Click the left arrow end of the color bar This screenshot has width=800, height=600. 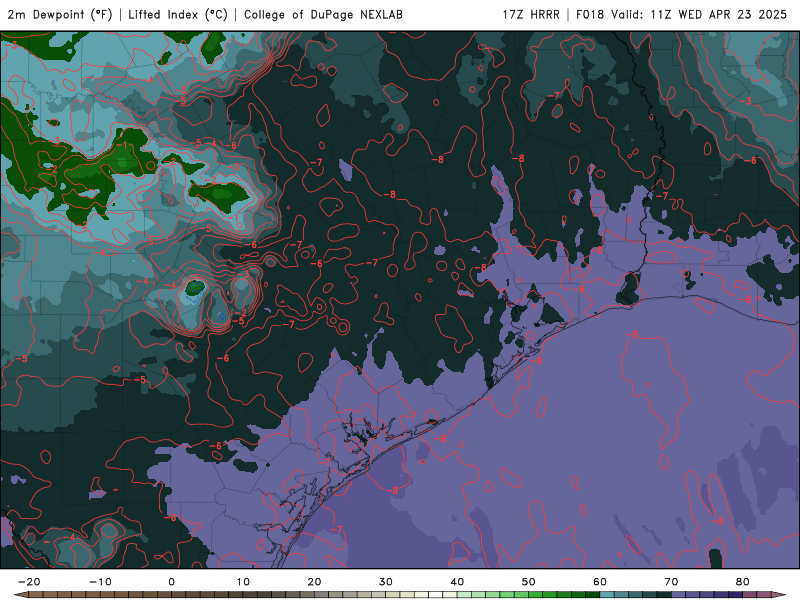pyautogui.click(x=20, y=595)
